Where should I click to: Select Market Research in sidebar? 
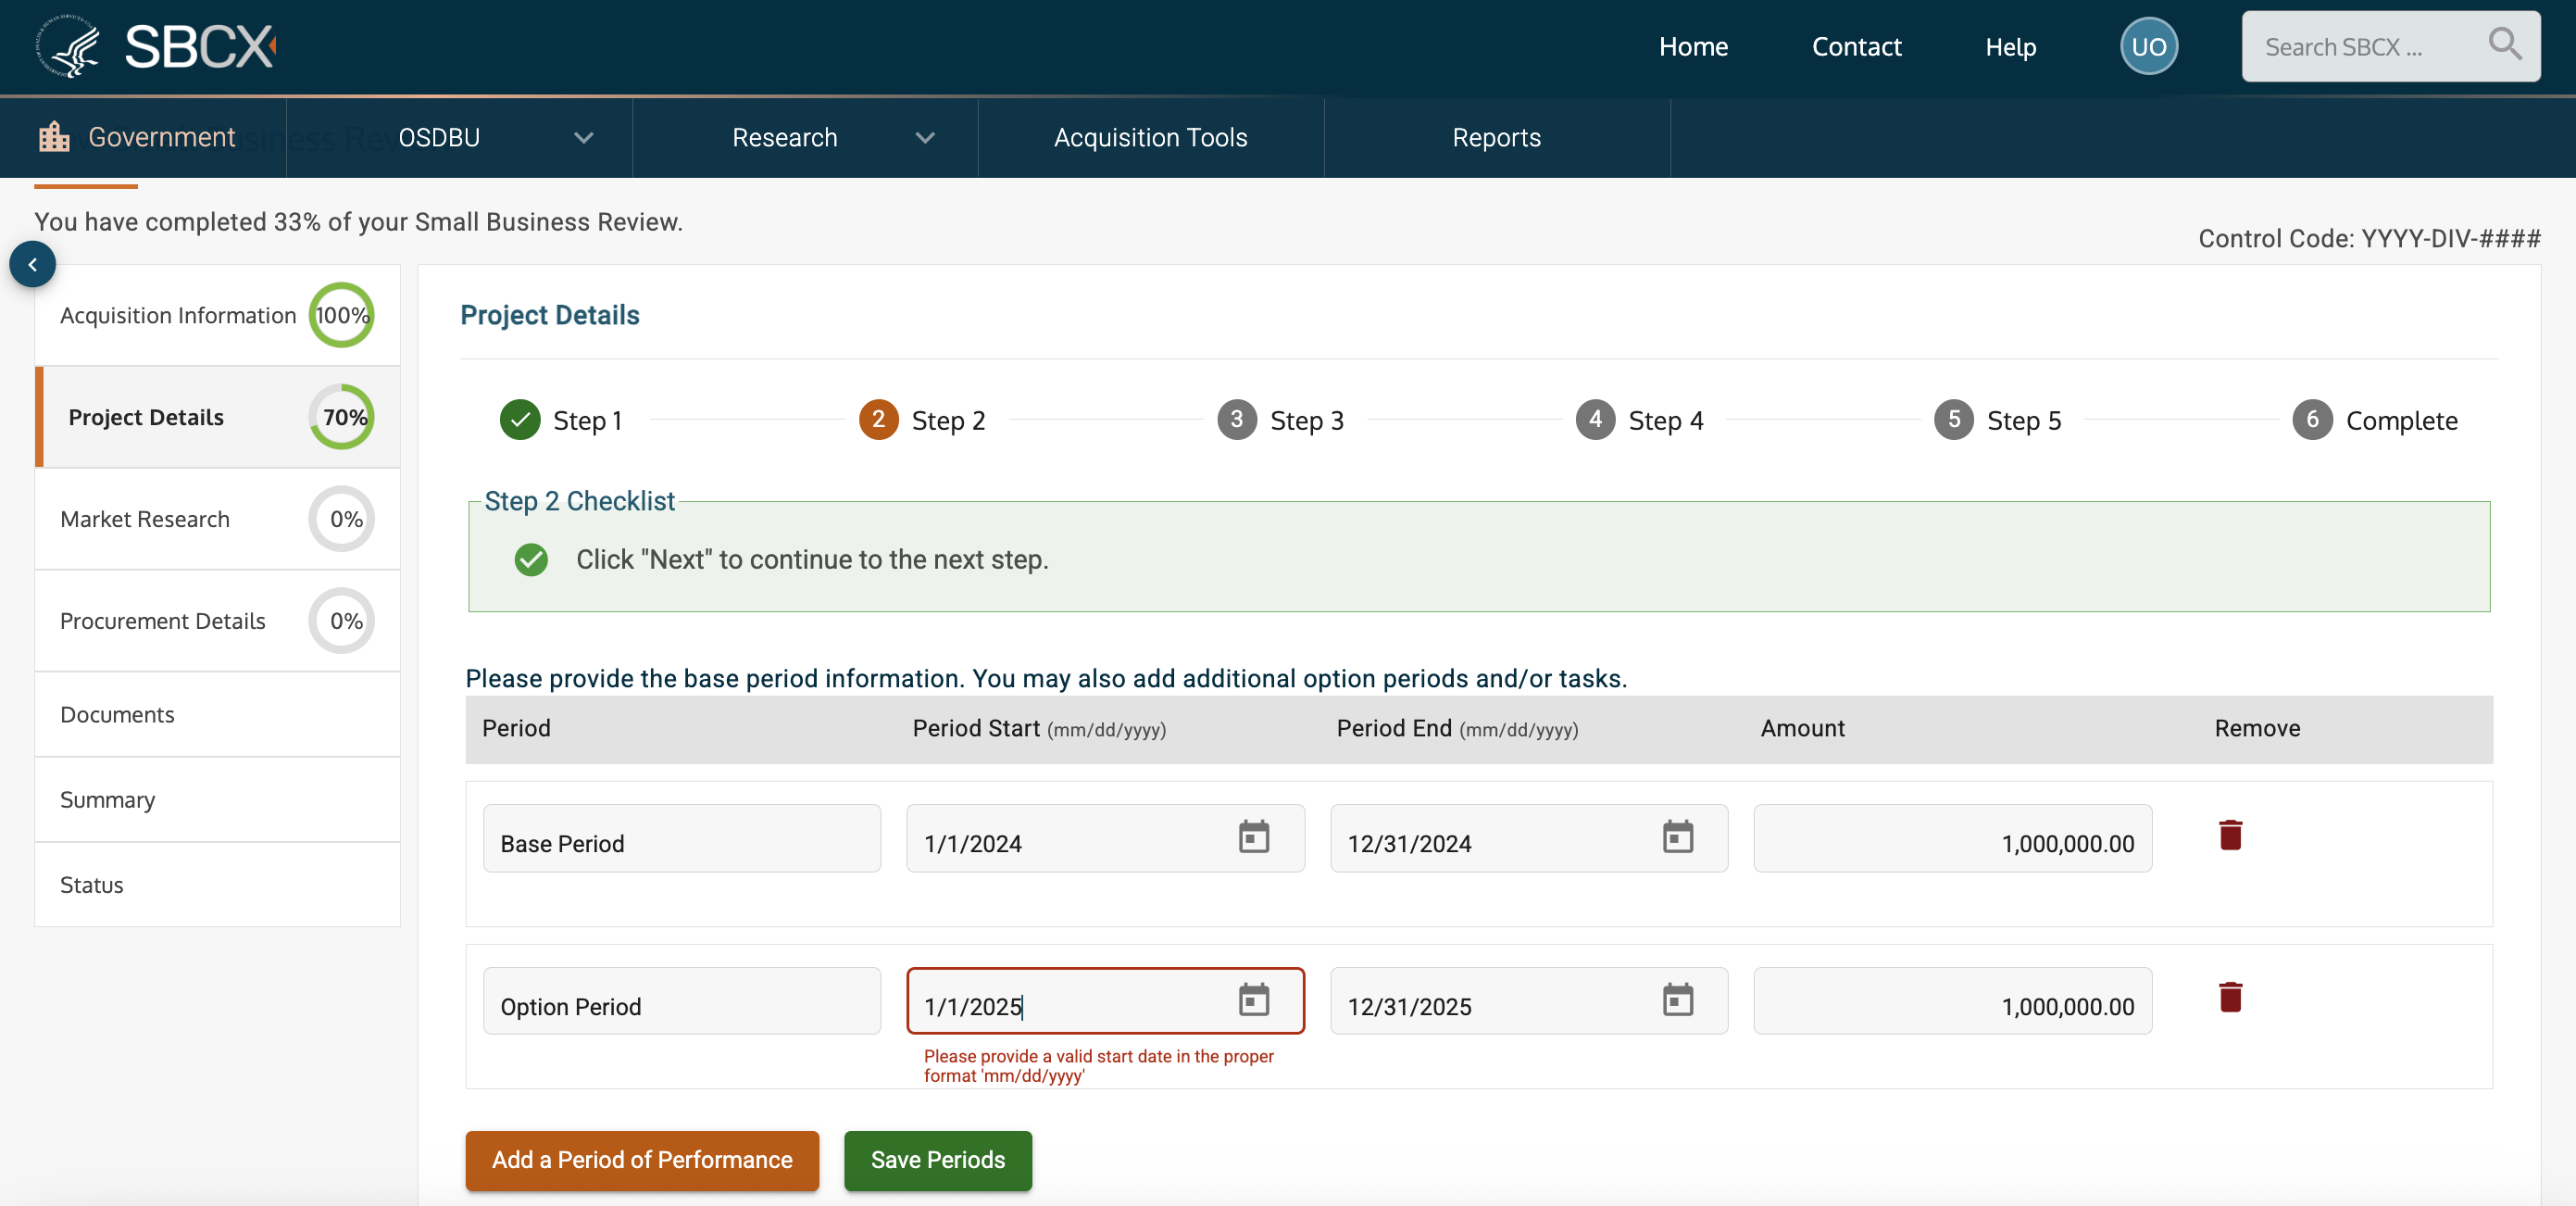[x=145, y=519]
